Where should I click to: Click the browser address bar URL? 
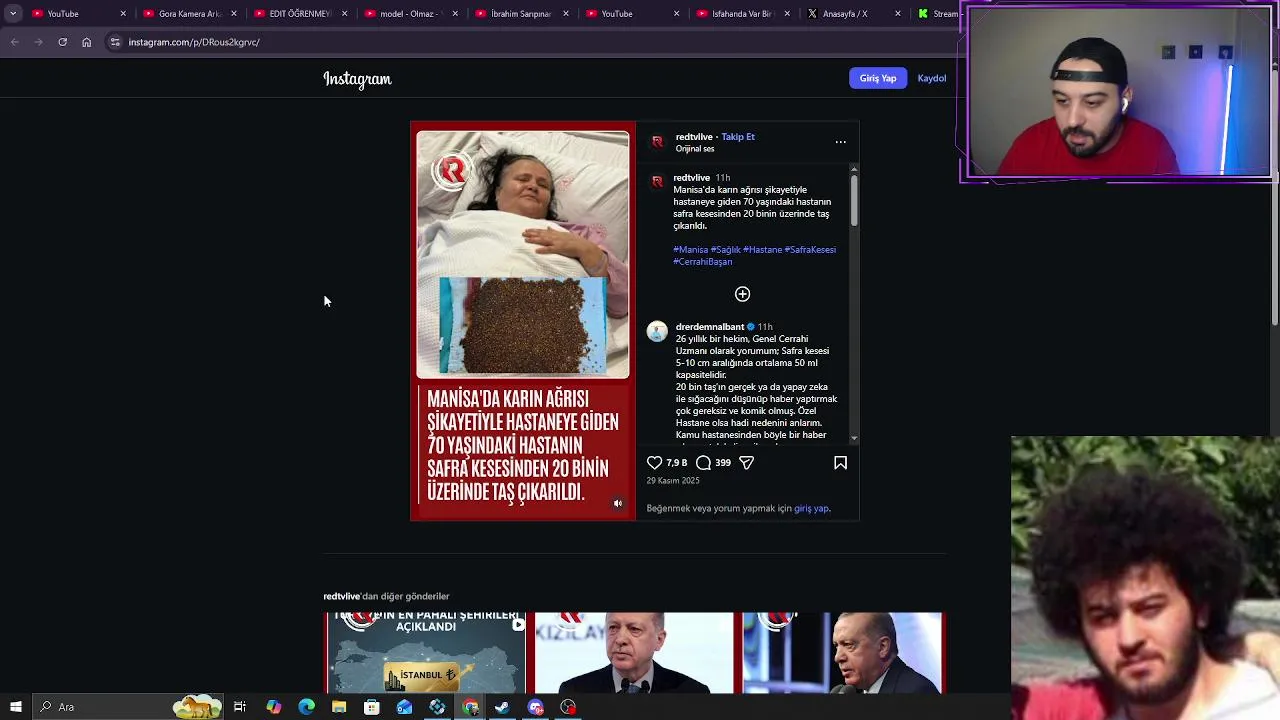click(194, 42)
